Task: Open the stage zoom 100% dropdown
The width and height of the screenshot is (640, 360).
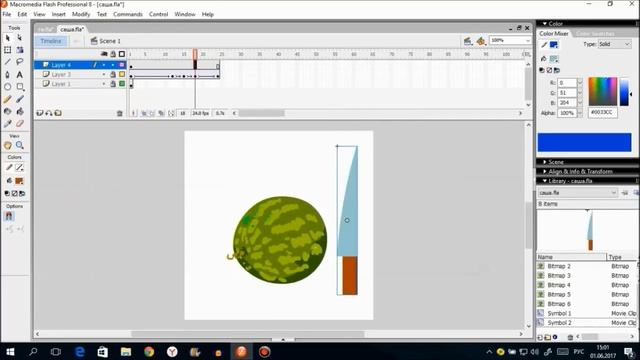Action: 527,40
